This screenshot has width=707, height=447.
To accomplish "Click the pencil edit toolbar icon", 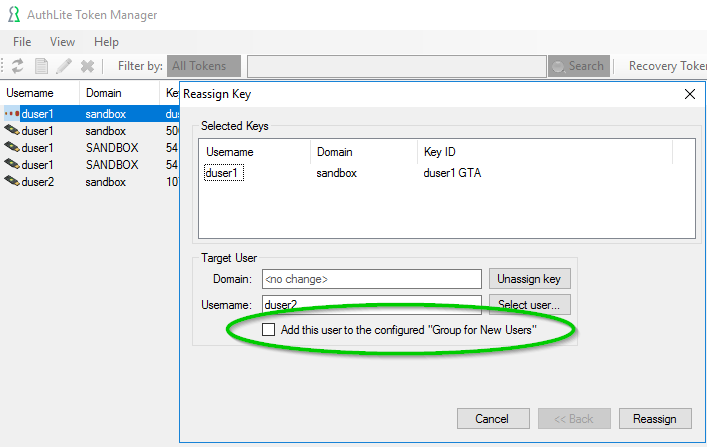I will point(64,66).
